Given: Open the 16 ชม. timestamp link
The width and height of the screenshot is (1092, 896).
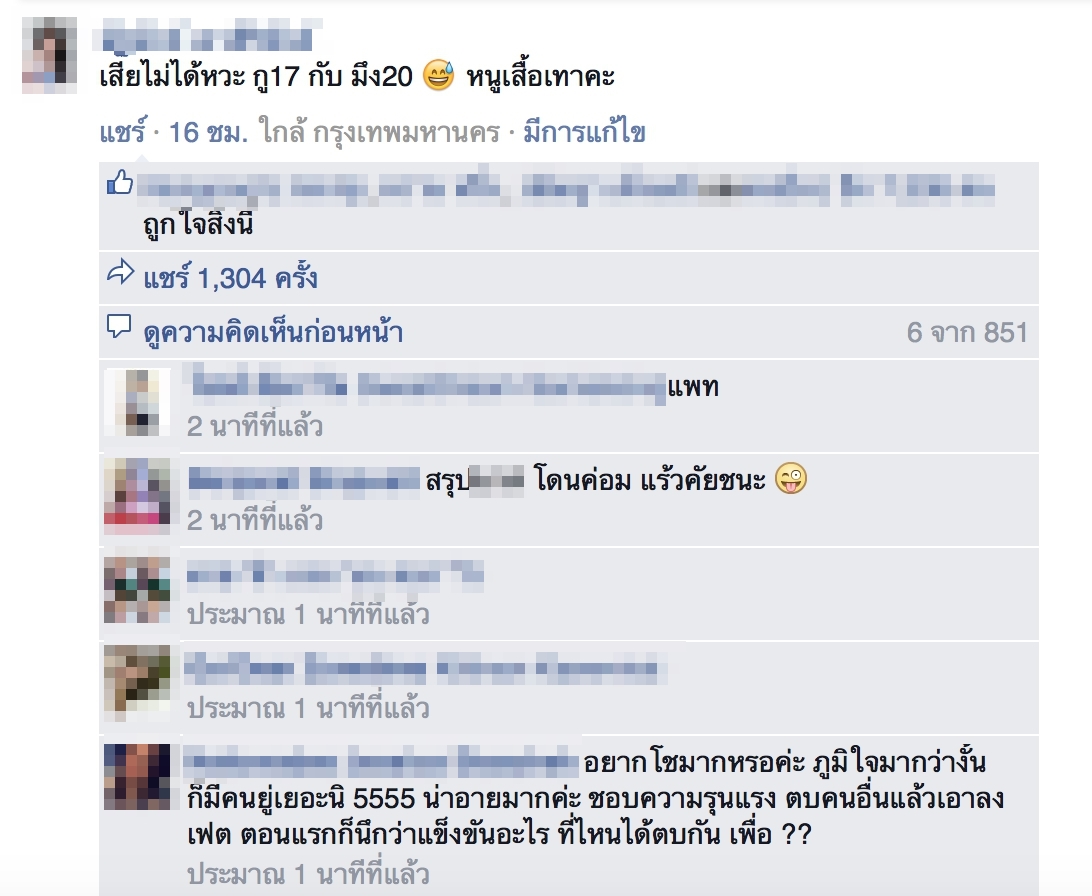Looking at the screenshot, I should click(x=208, y=132).
